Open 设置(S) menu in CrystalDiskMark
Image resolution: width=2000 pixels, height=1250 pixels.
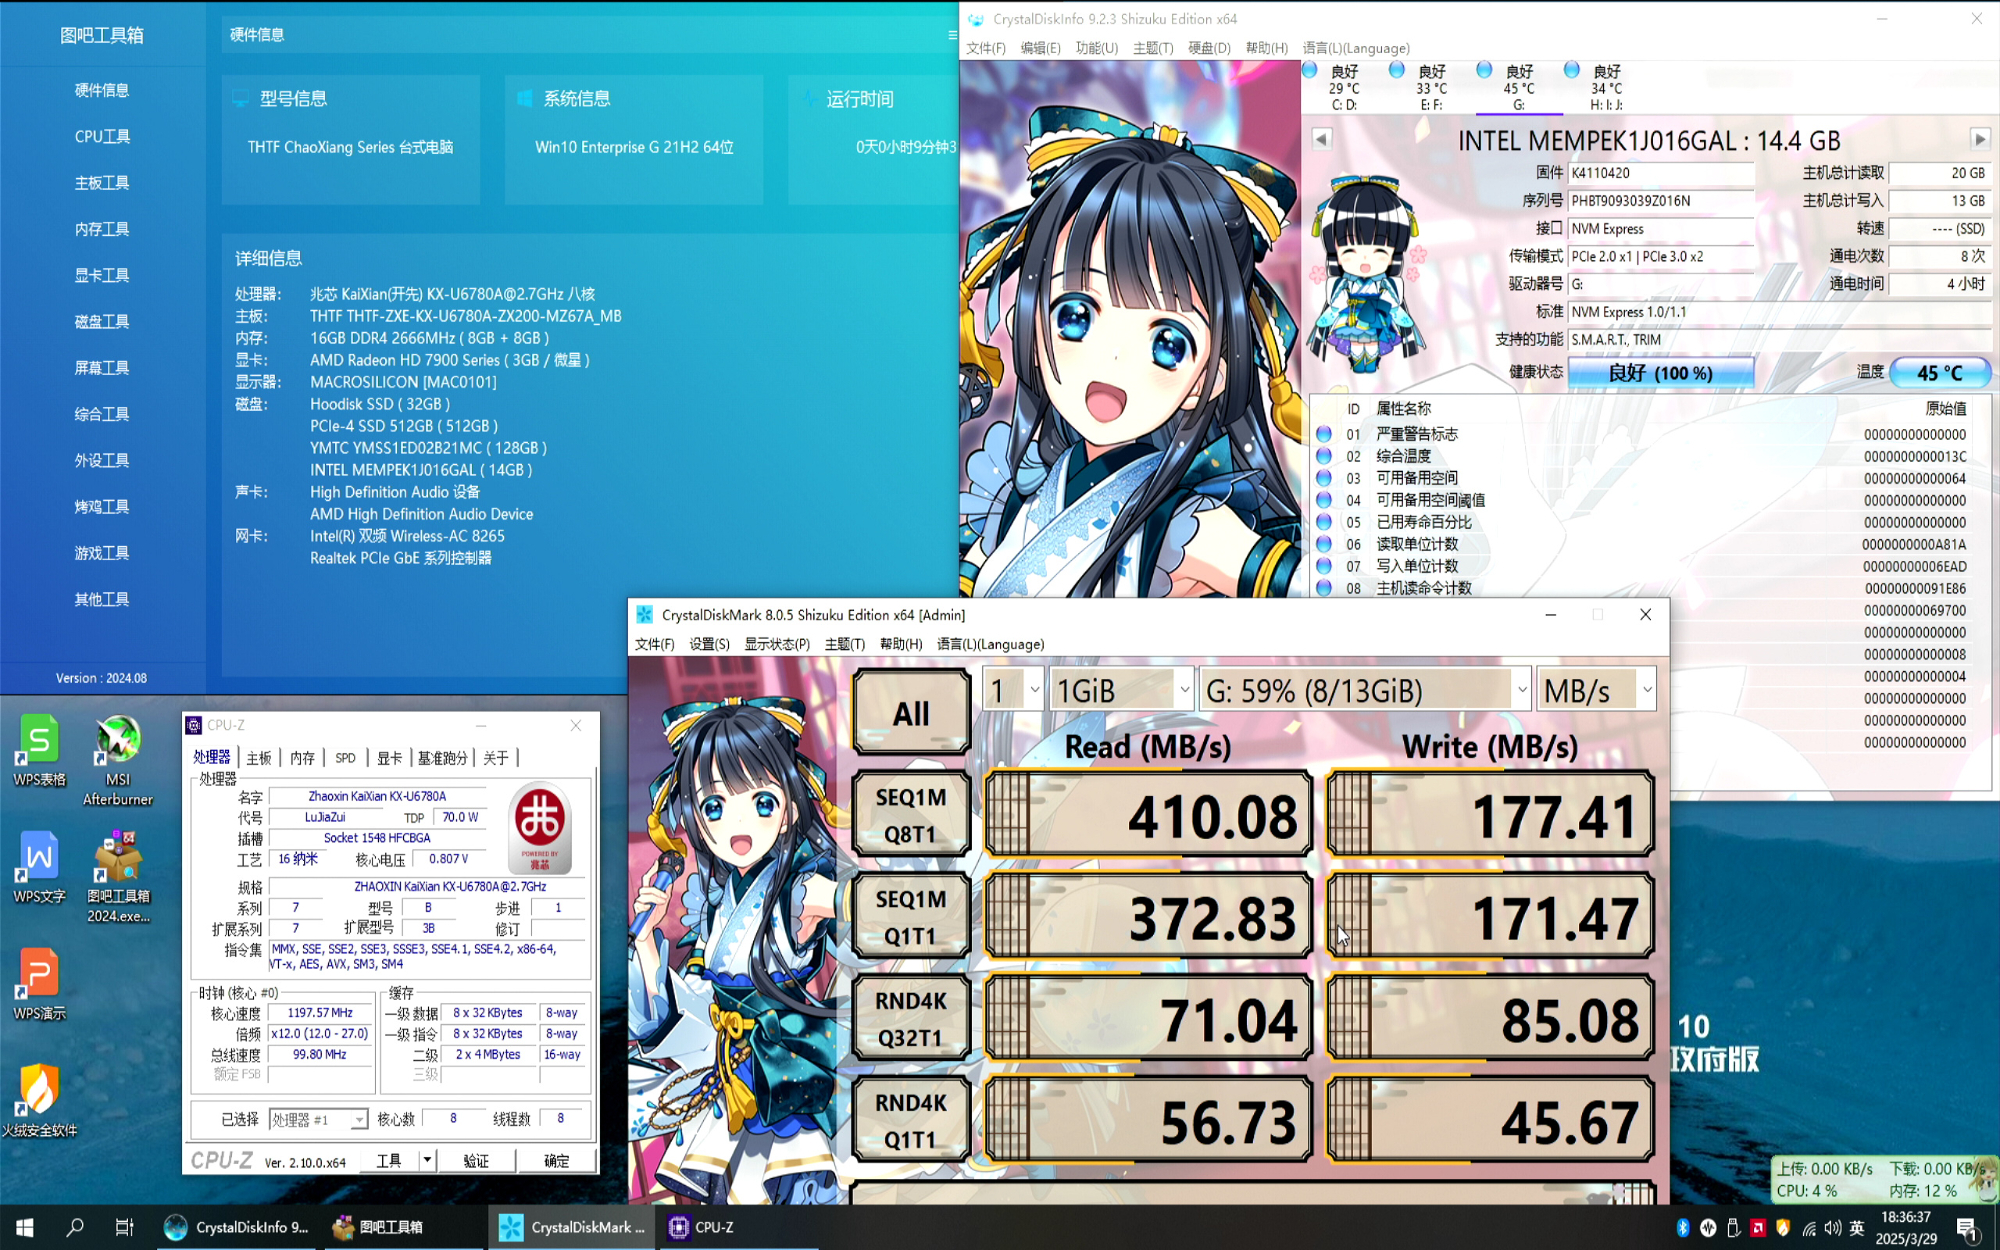[x=709, y=644]
